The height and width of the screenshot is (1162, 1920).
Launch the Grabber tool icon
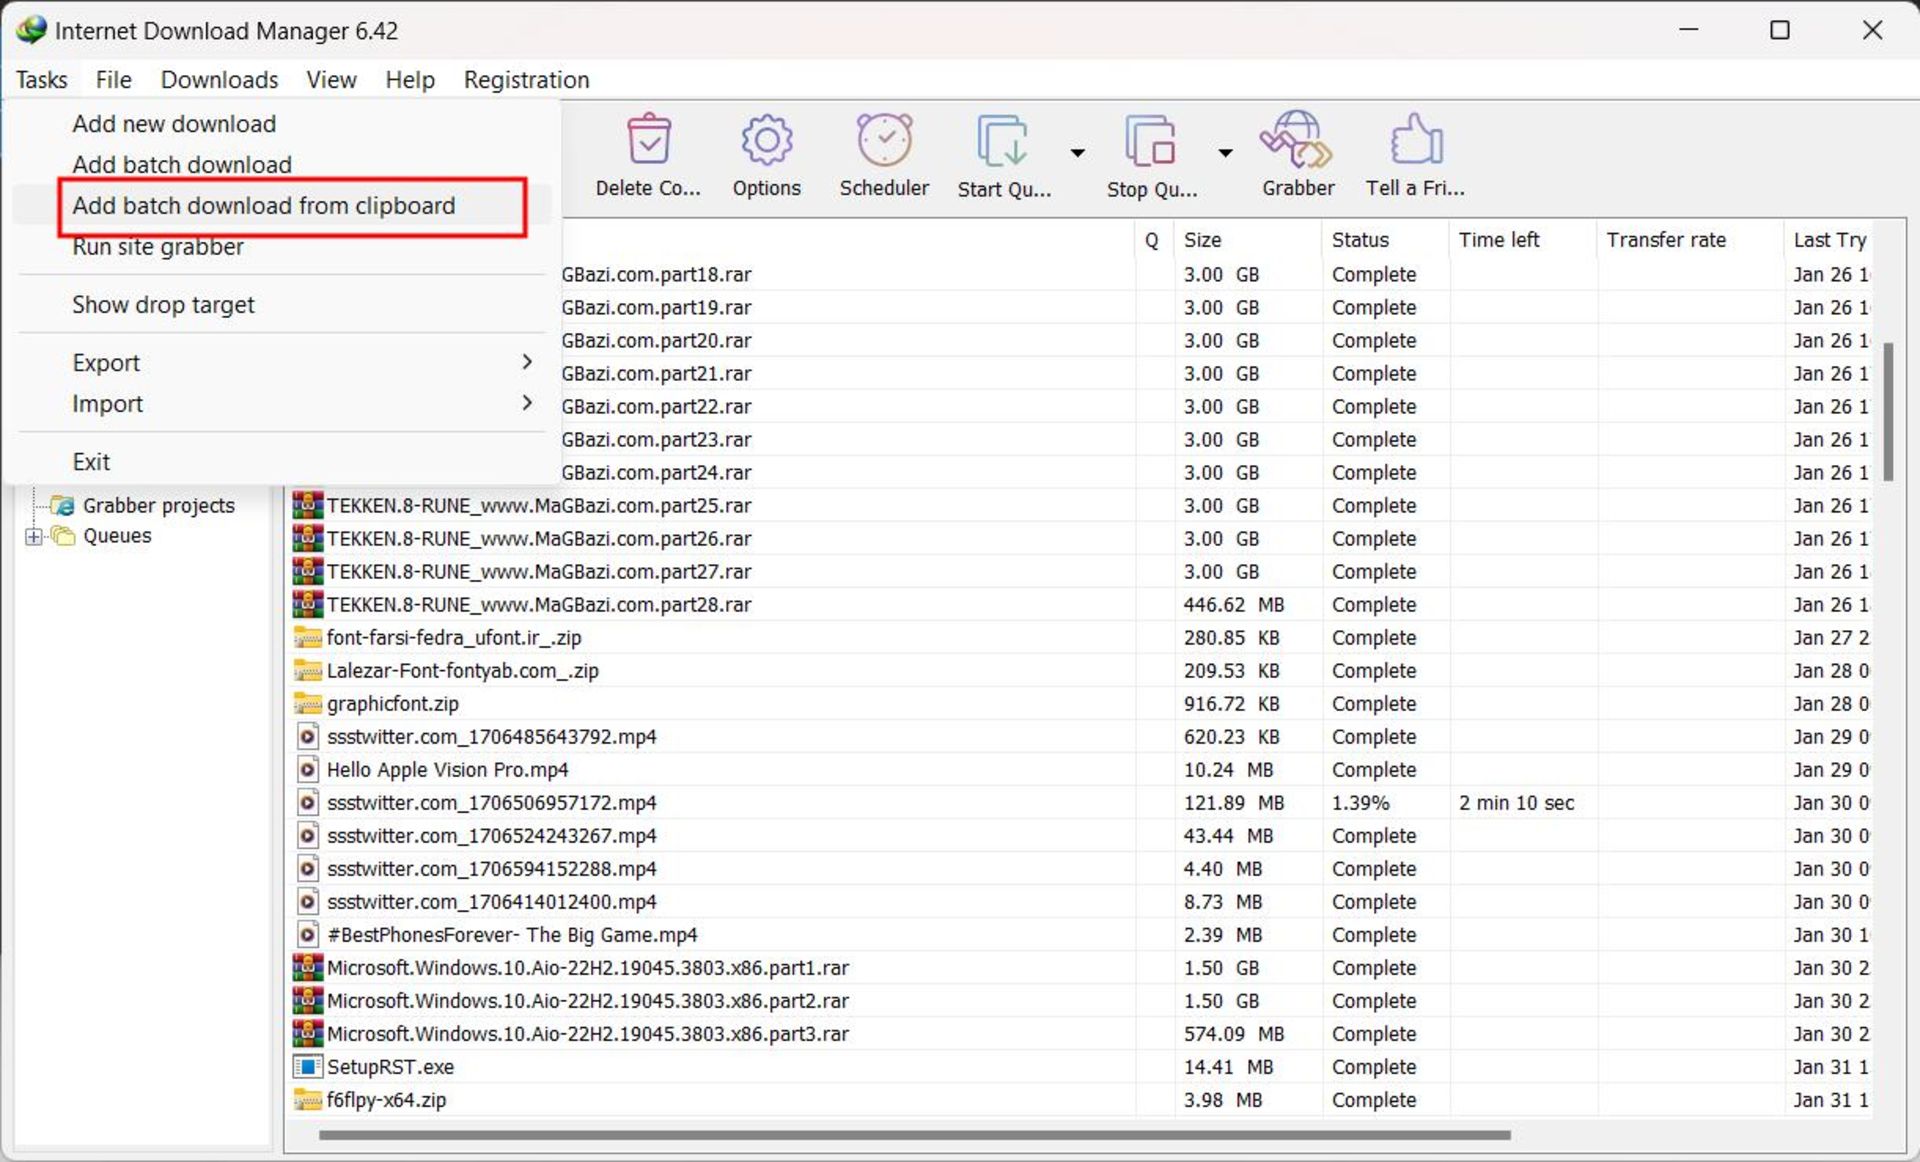(x=1297, y=140)
